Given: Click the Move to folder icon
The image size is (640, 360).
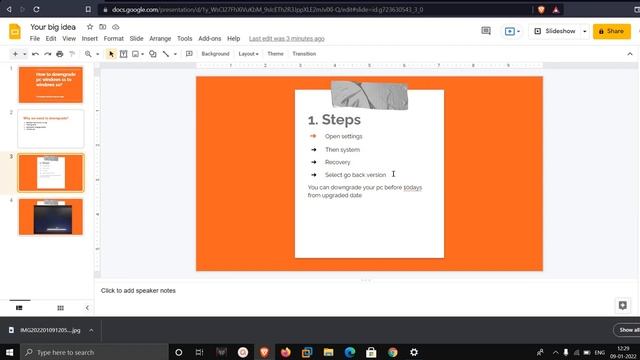Looking at the screenshot, I should pos(102,27).
